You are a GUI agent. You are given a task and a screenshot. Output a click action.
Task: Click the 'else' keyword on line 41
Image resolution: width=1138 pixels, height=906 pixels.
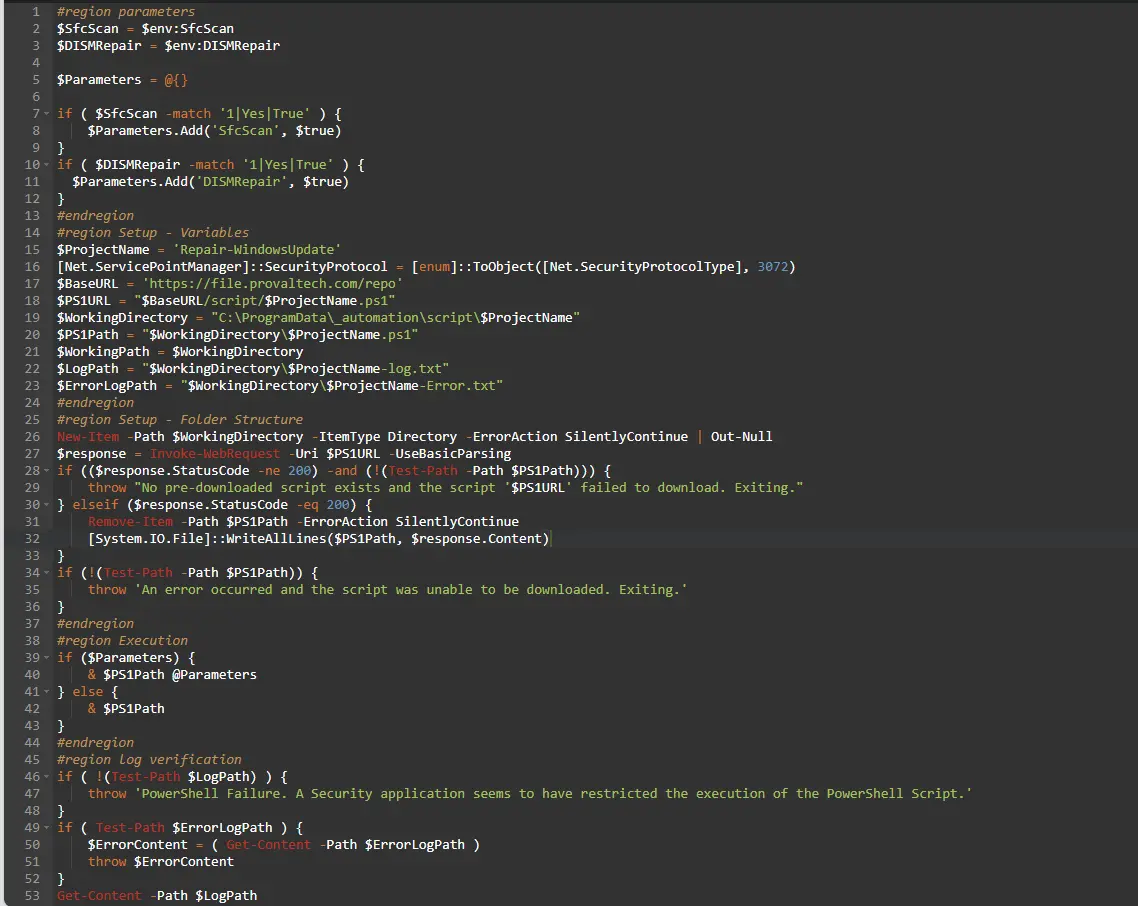click(88, 691)
